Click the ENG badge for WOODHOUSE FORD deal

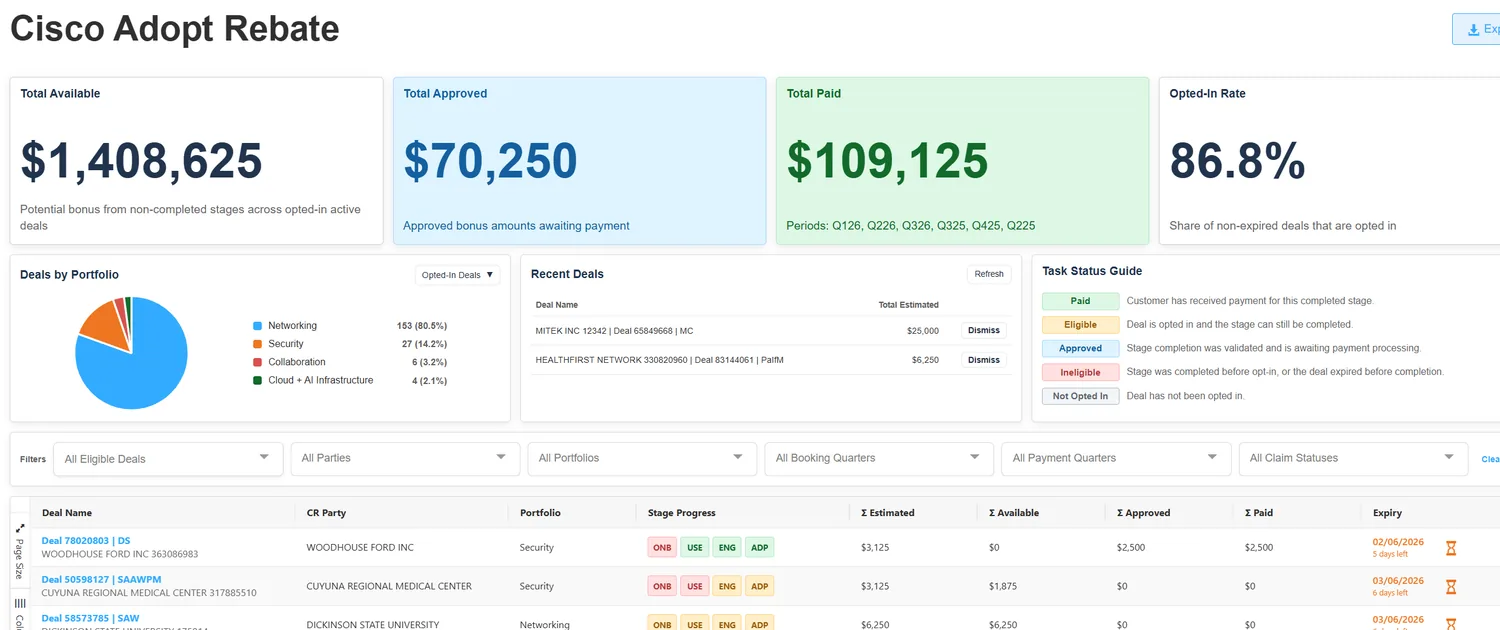(x=727, y=547)
